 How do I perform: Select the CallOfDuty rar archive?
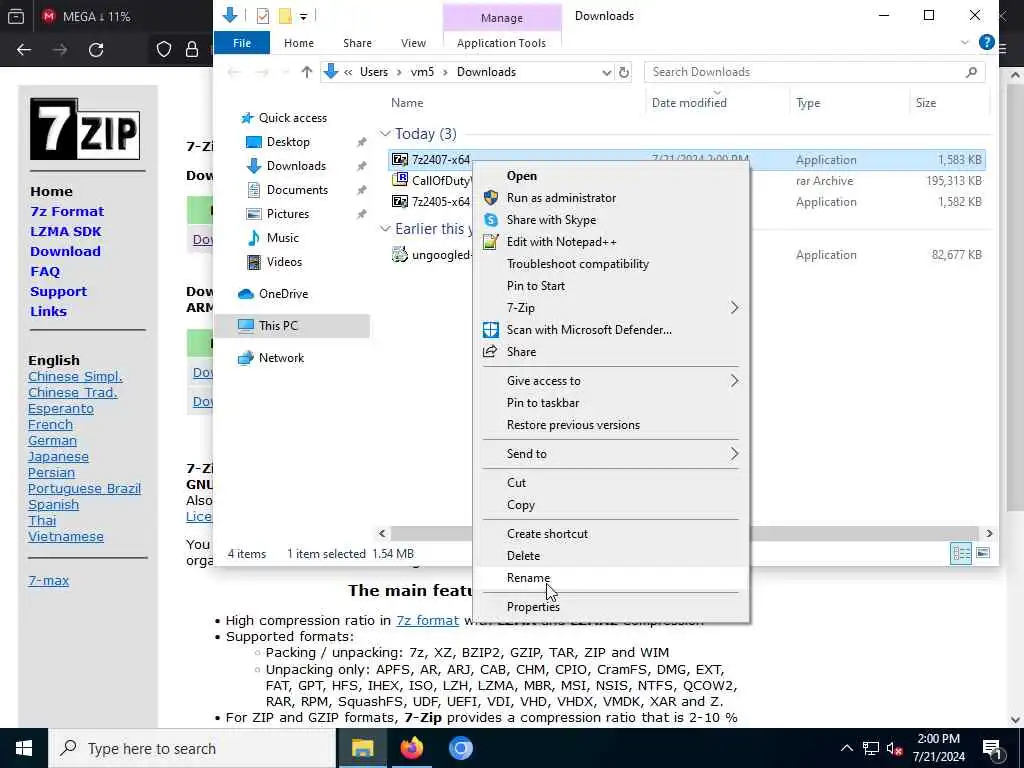coord(431,181)
